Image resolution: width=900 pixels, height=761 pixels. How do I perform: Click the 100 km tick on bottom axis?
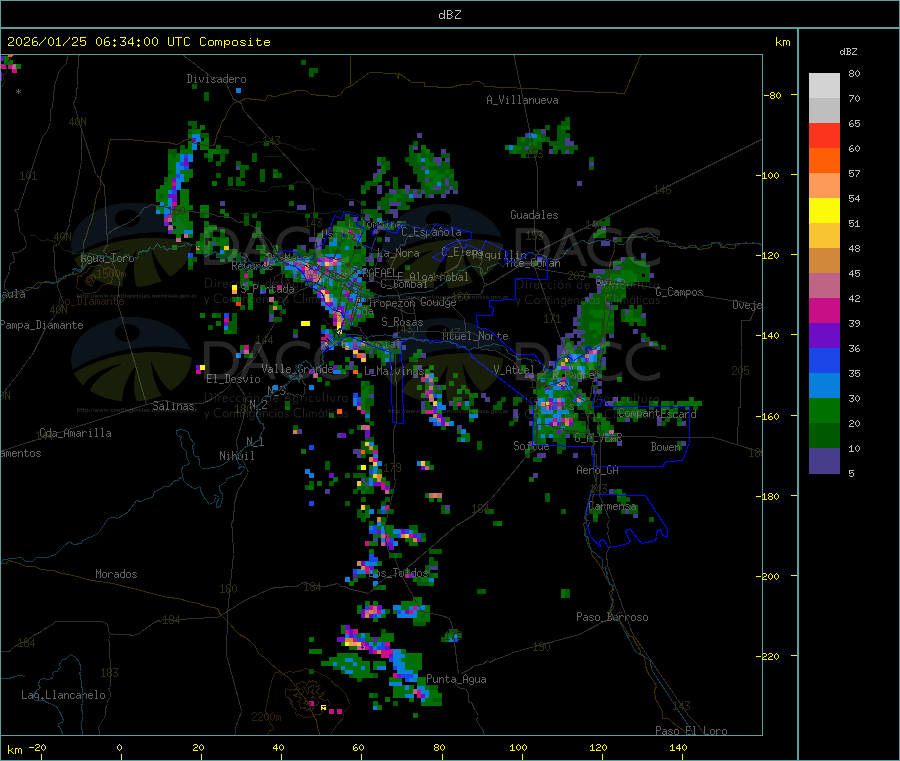(x=518, y=747)
